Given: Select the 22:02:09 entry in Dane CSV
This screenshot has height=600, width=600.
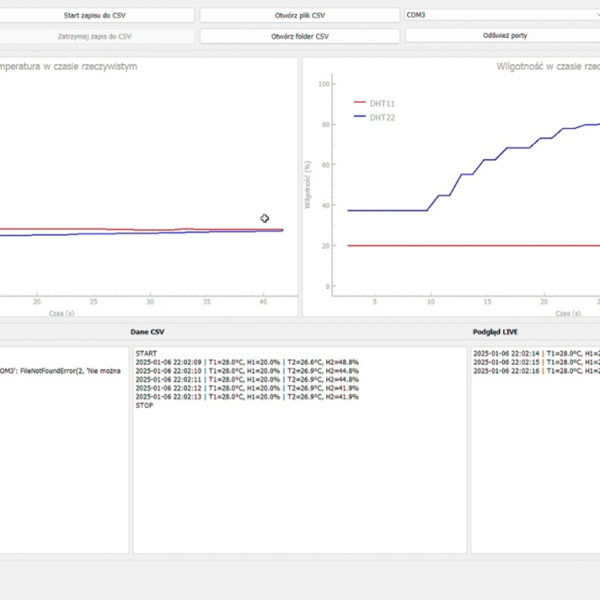Looking at the screenshot, I should click(246, 362).
